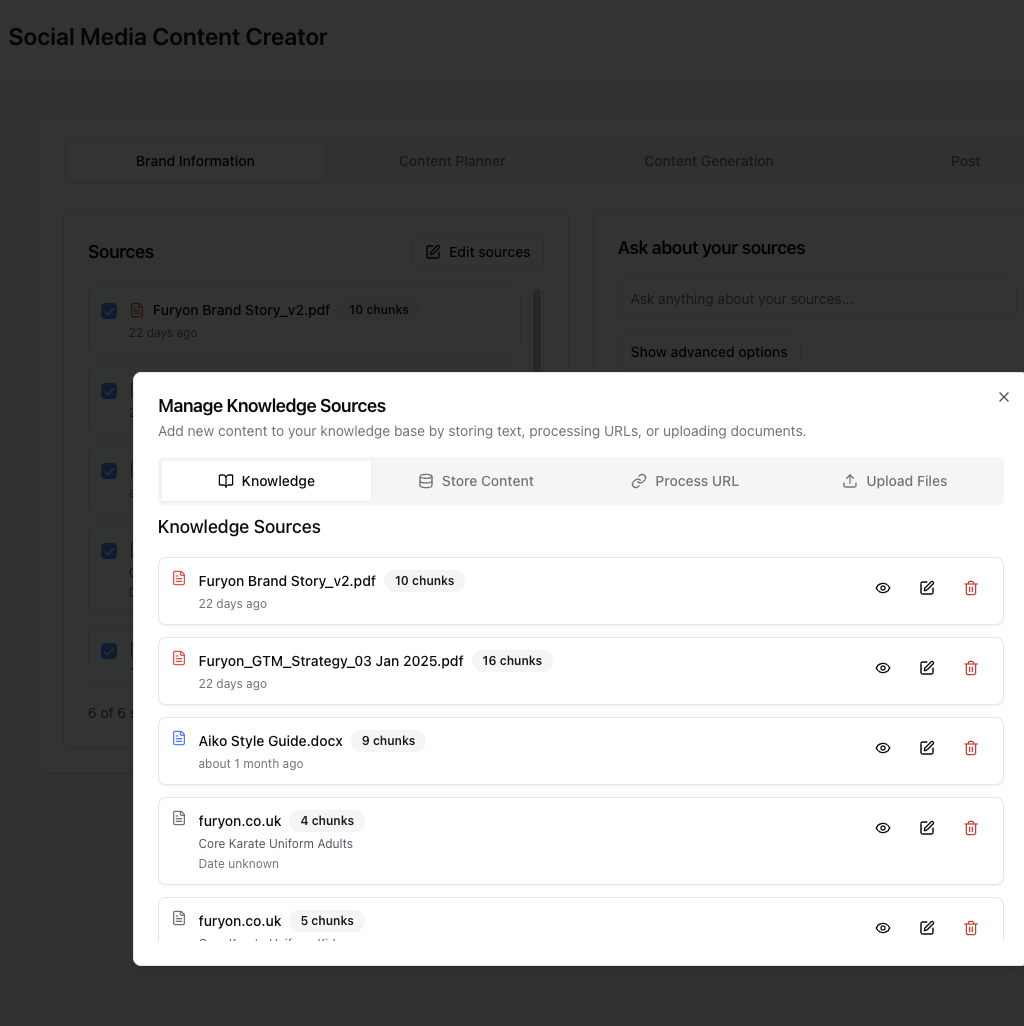The height and width of the screenshot is (1026, 1024).
Task: Focus the ask anything about sources field
Action: (817, 297)
